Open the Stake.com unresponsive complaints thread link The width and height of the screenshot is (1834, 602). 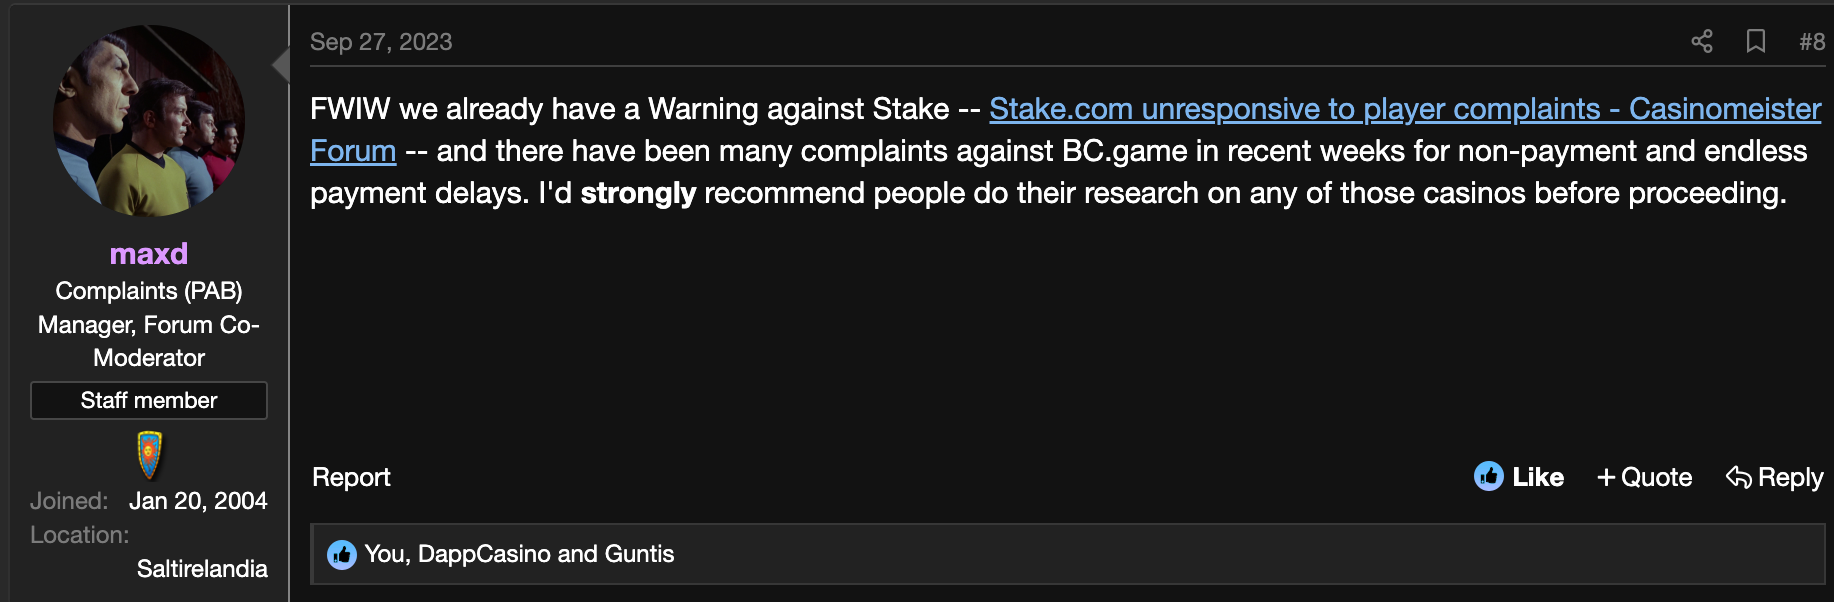[1405, 109]
